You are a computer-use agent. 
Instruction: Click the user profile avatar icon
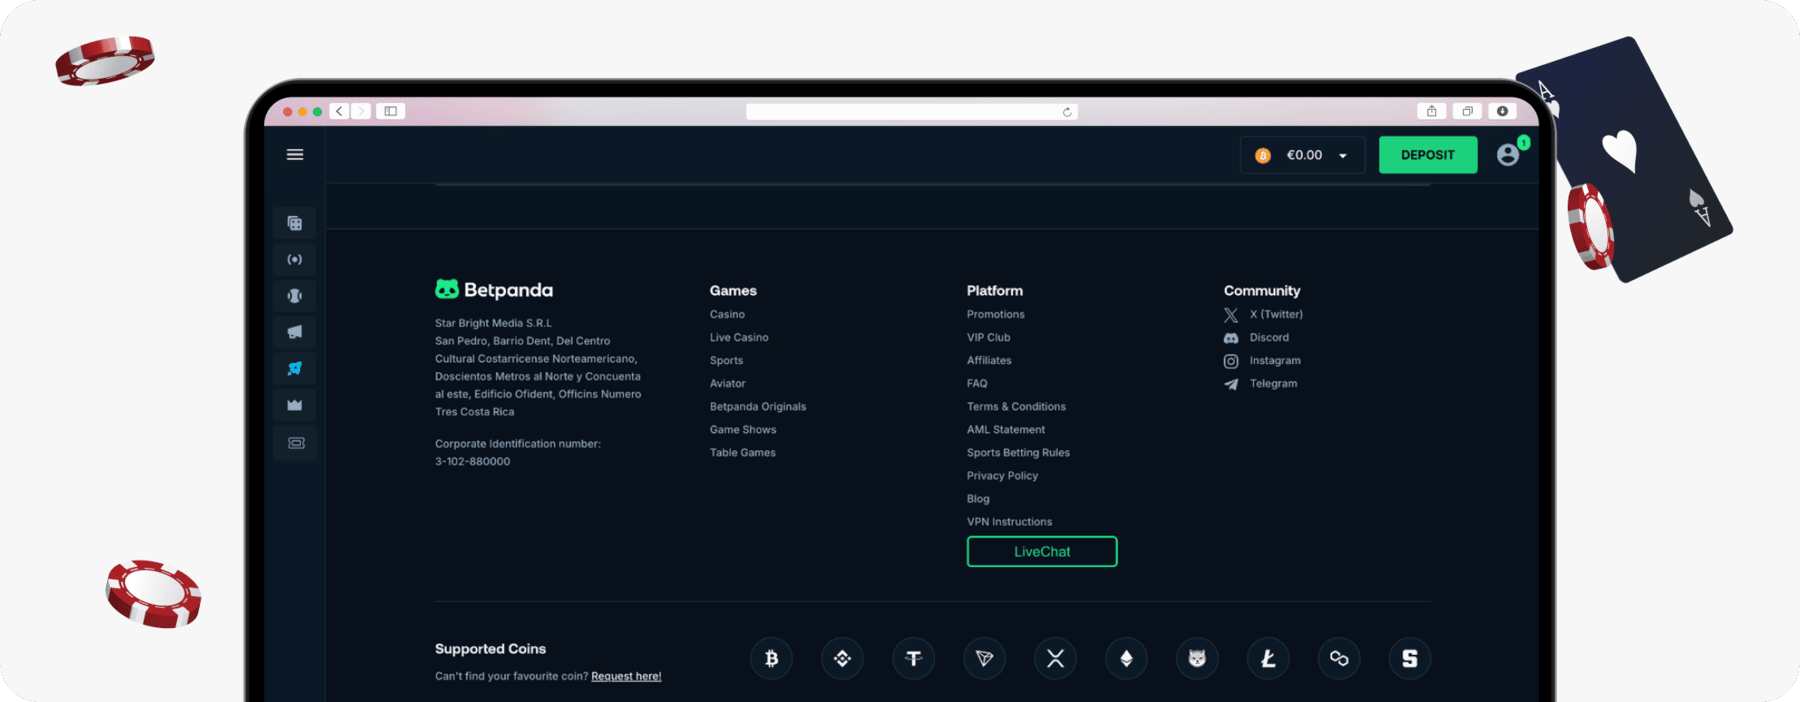click(x=1508, y=155)
